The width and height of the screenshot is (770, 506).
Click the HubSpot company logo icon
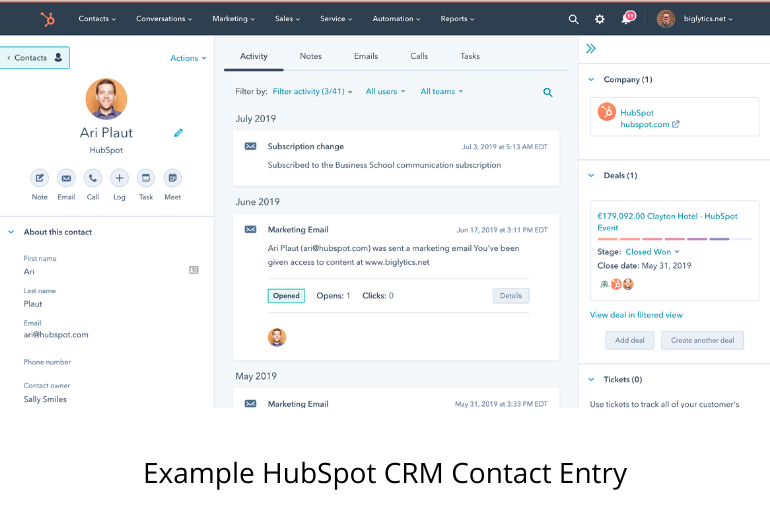[x=606, y=112]
